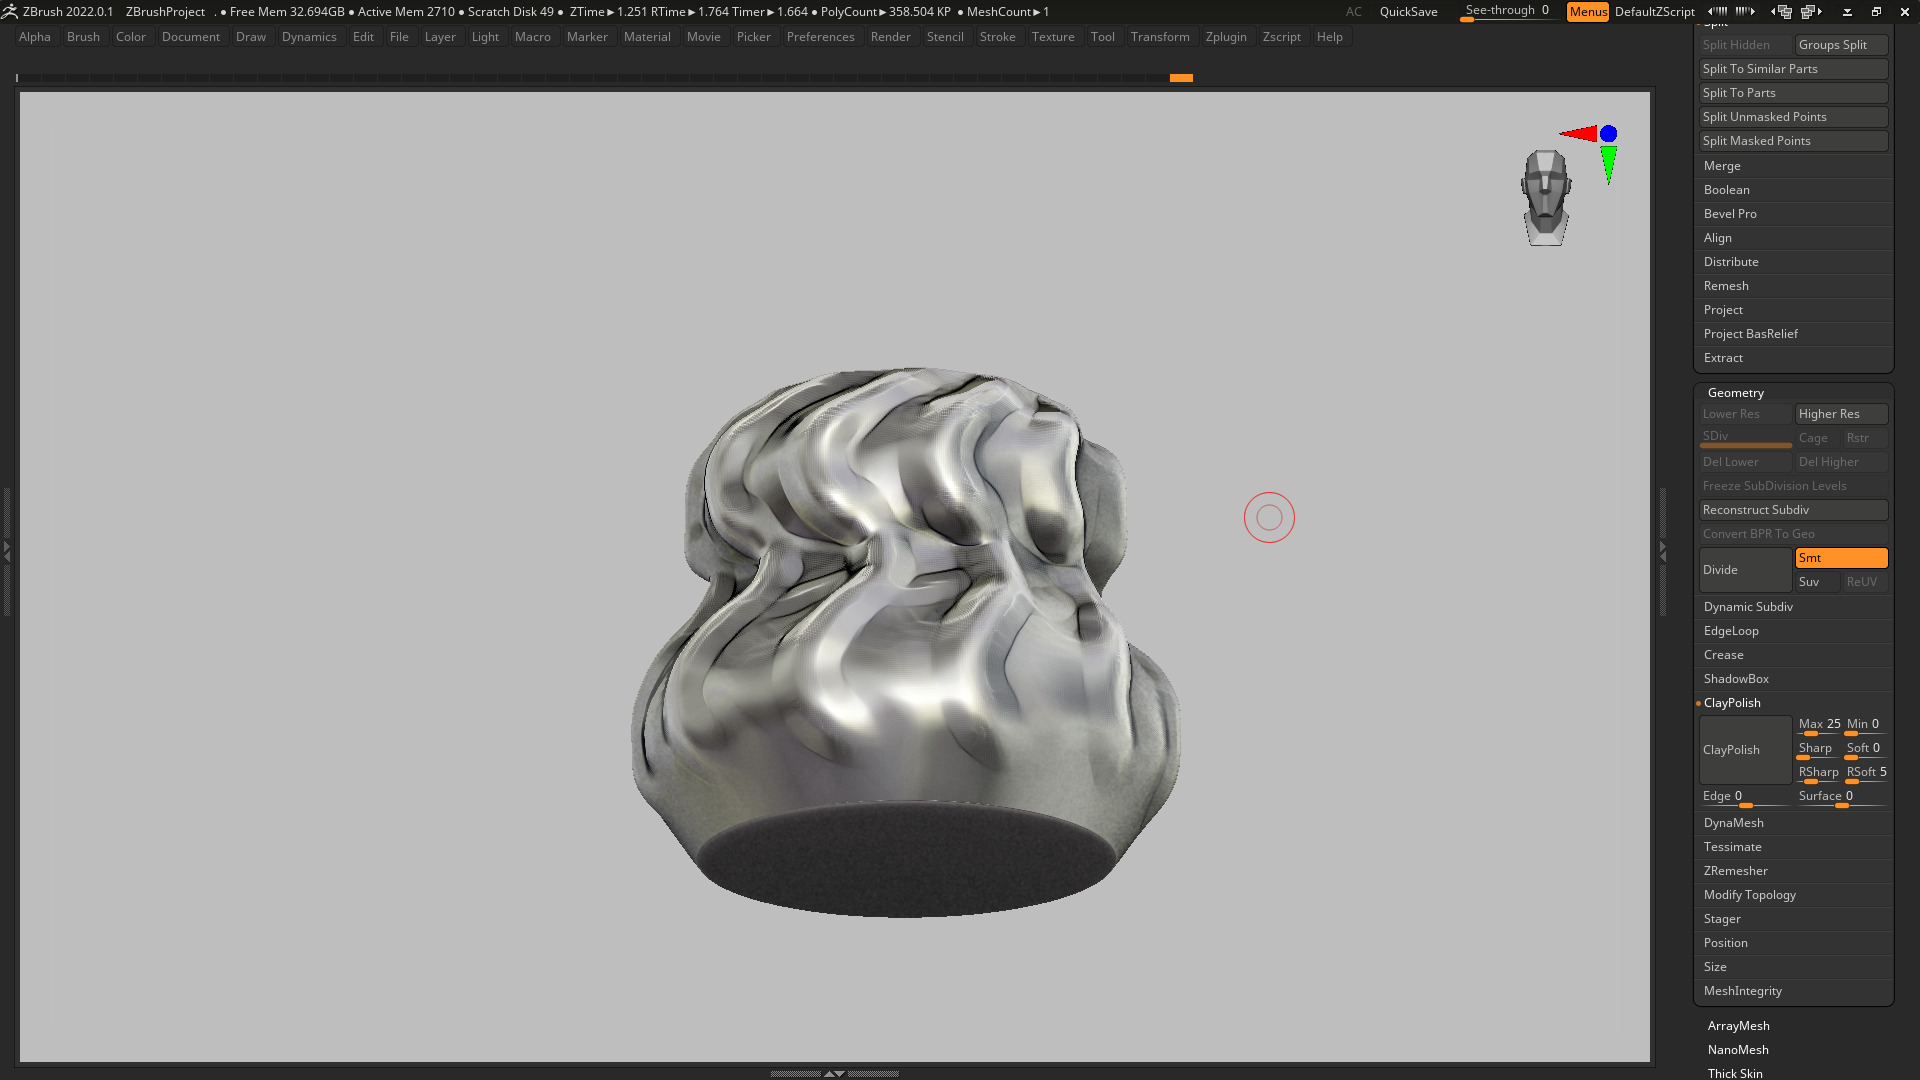Click the Groups Split button
This screenshot has height=1080, width=1920.
click(x=1841, y=45)
